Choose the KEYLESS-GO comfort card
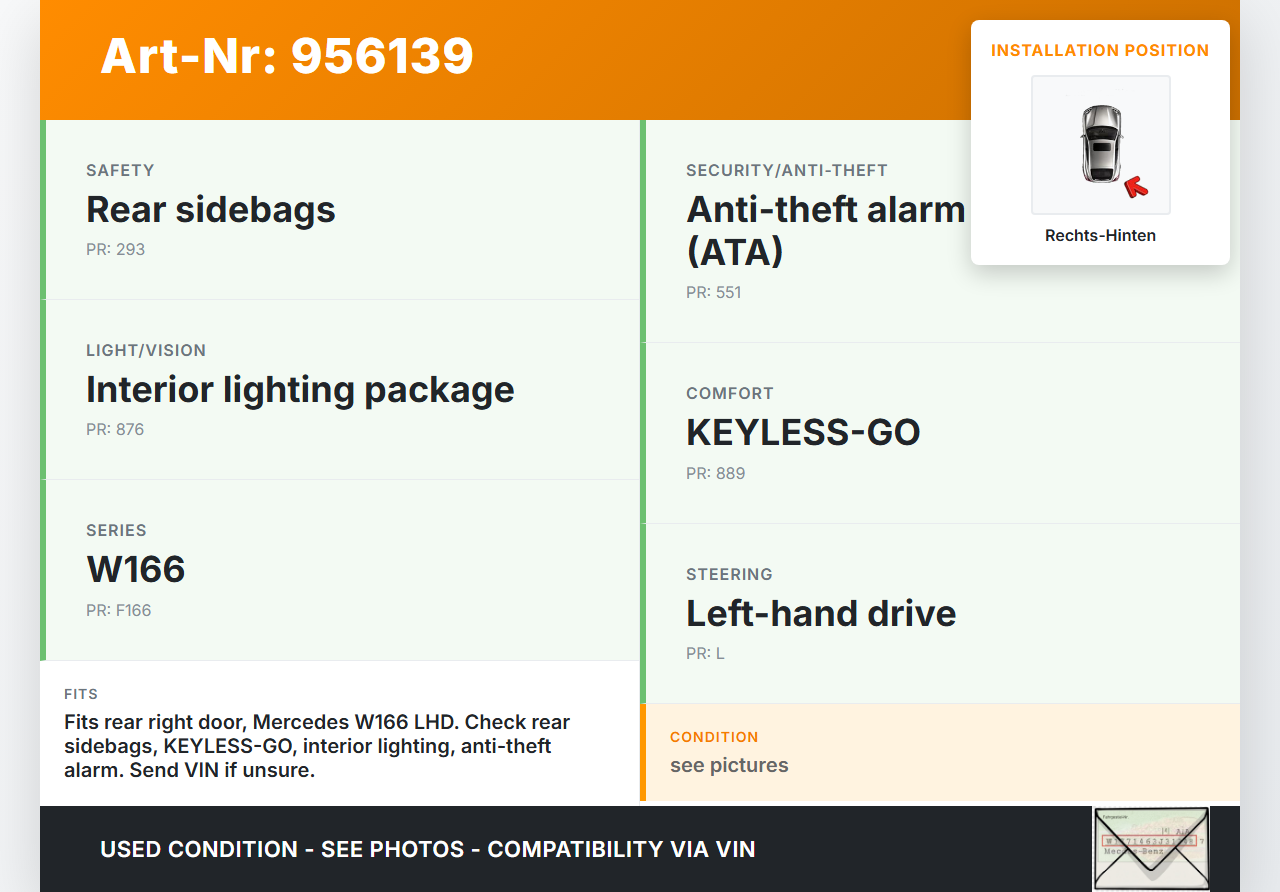The image size is (1280, 892). click(940, 433)
